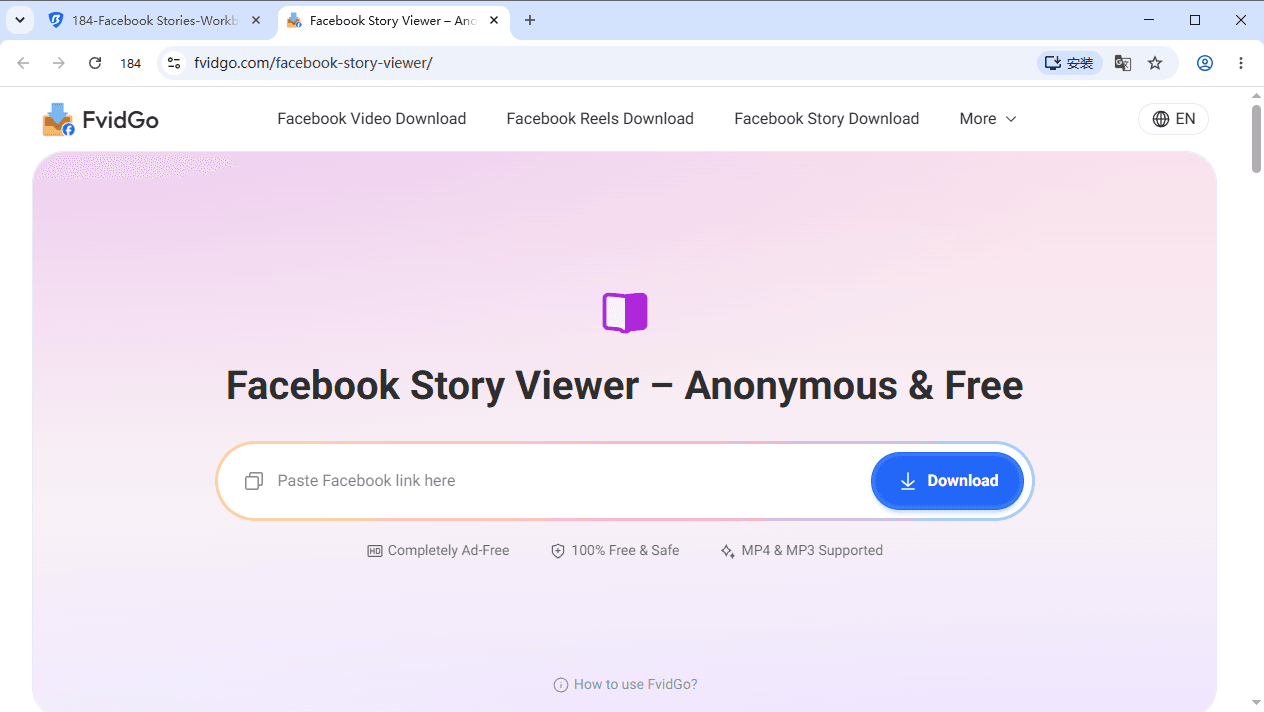
Task: Click the site info icon in address bar
Action: 174,63
